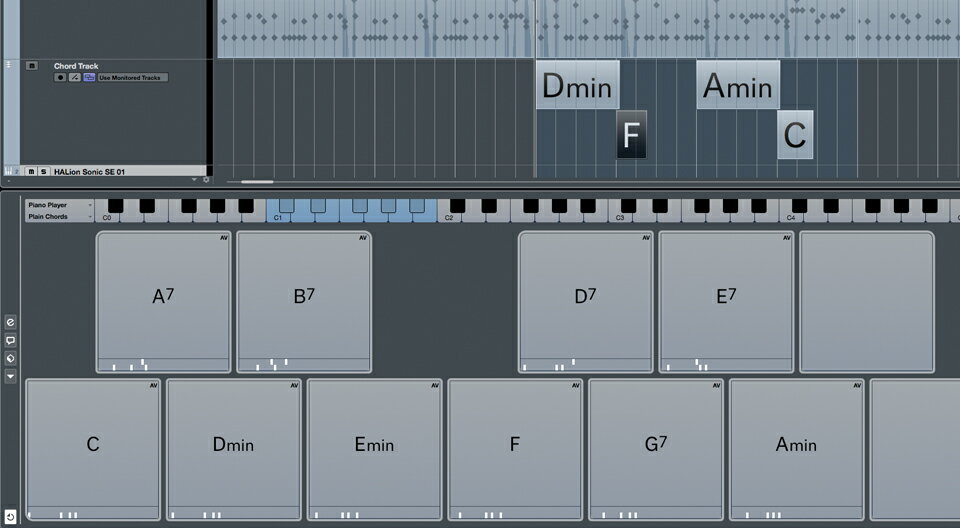This screenshot has width=960, height=528.
Task: Click the C0 key on the keyboard
Action: [107, 216]
